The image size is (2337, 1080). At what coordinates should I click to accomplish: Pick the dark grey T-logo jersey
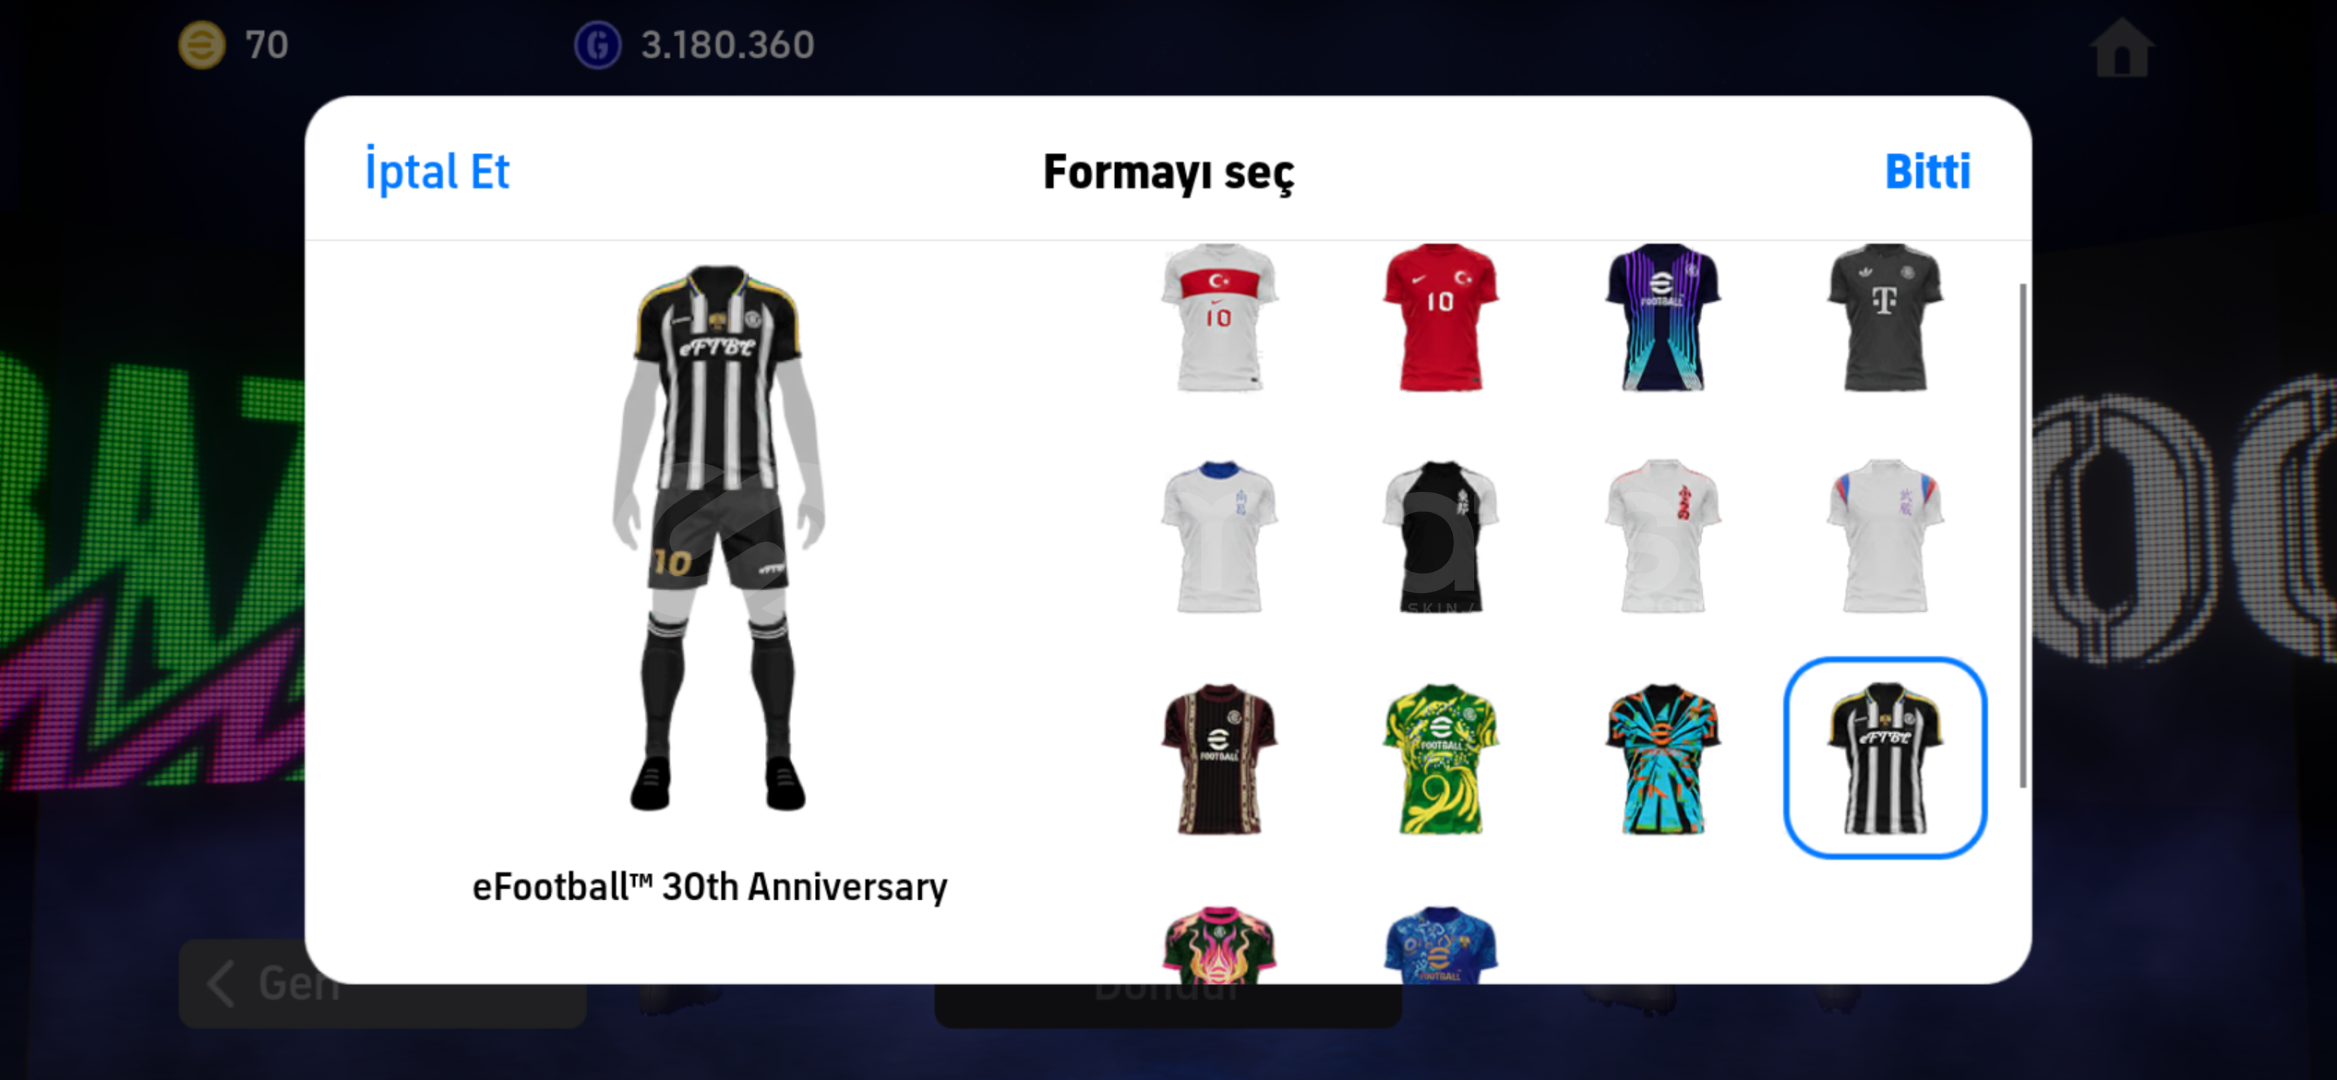[x=1884, y=317]
